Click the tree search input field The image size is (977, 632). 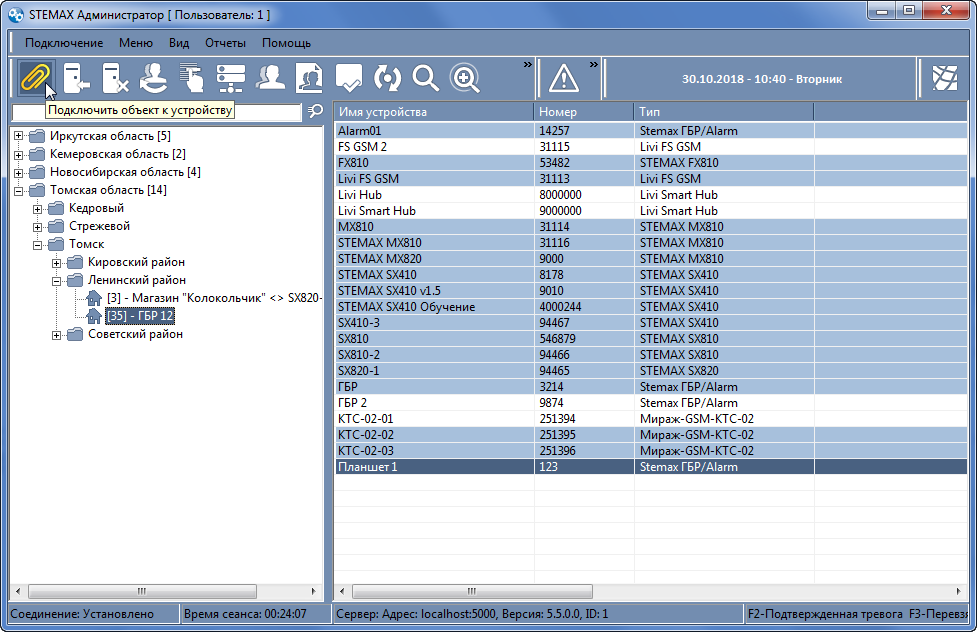(x=156, y=112)
